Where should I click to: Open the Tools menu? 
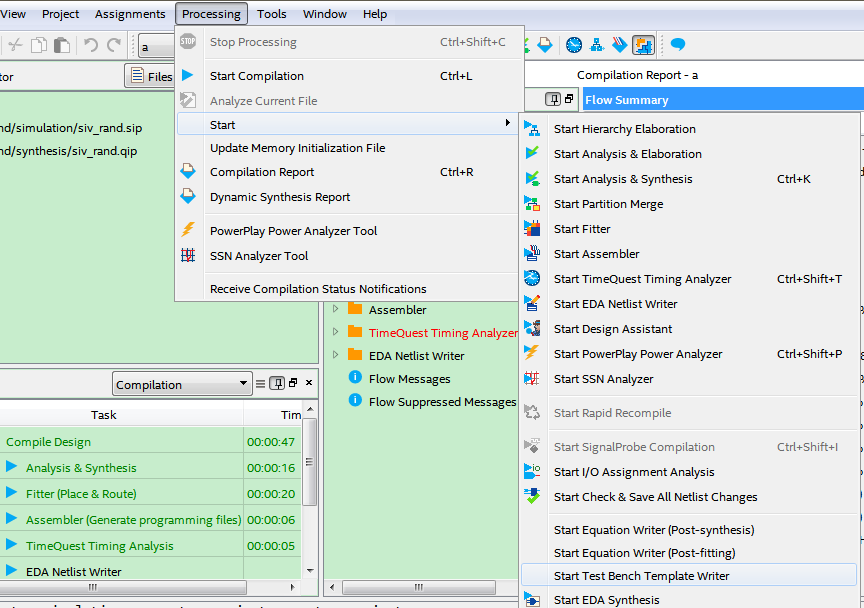click(271, 14)
